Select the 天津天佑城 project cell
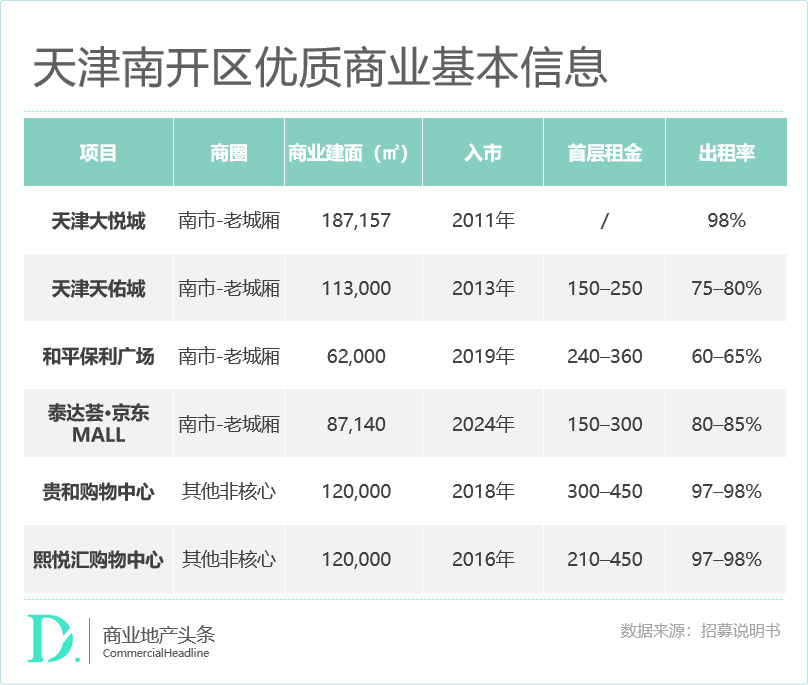 [98, 289]
